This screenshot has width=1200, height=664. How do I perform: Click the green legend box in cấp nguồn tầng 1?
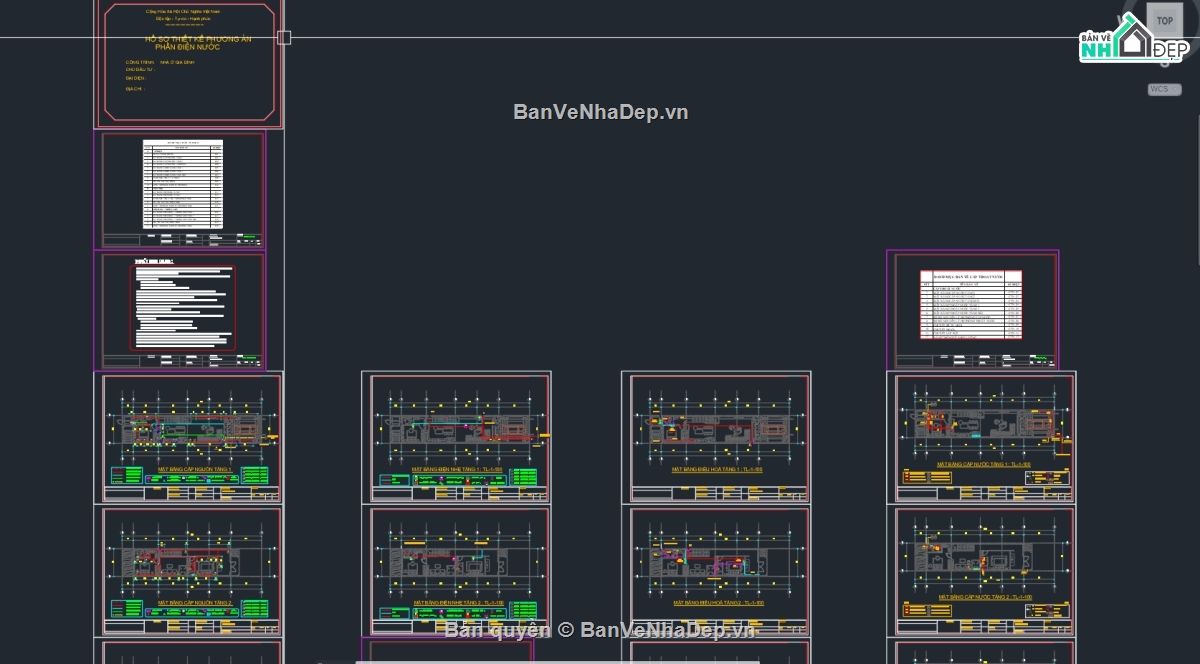point(126,474)
